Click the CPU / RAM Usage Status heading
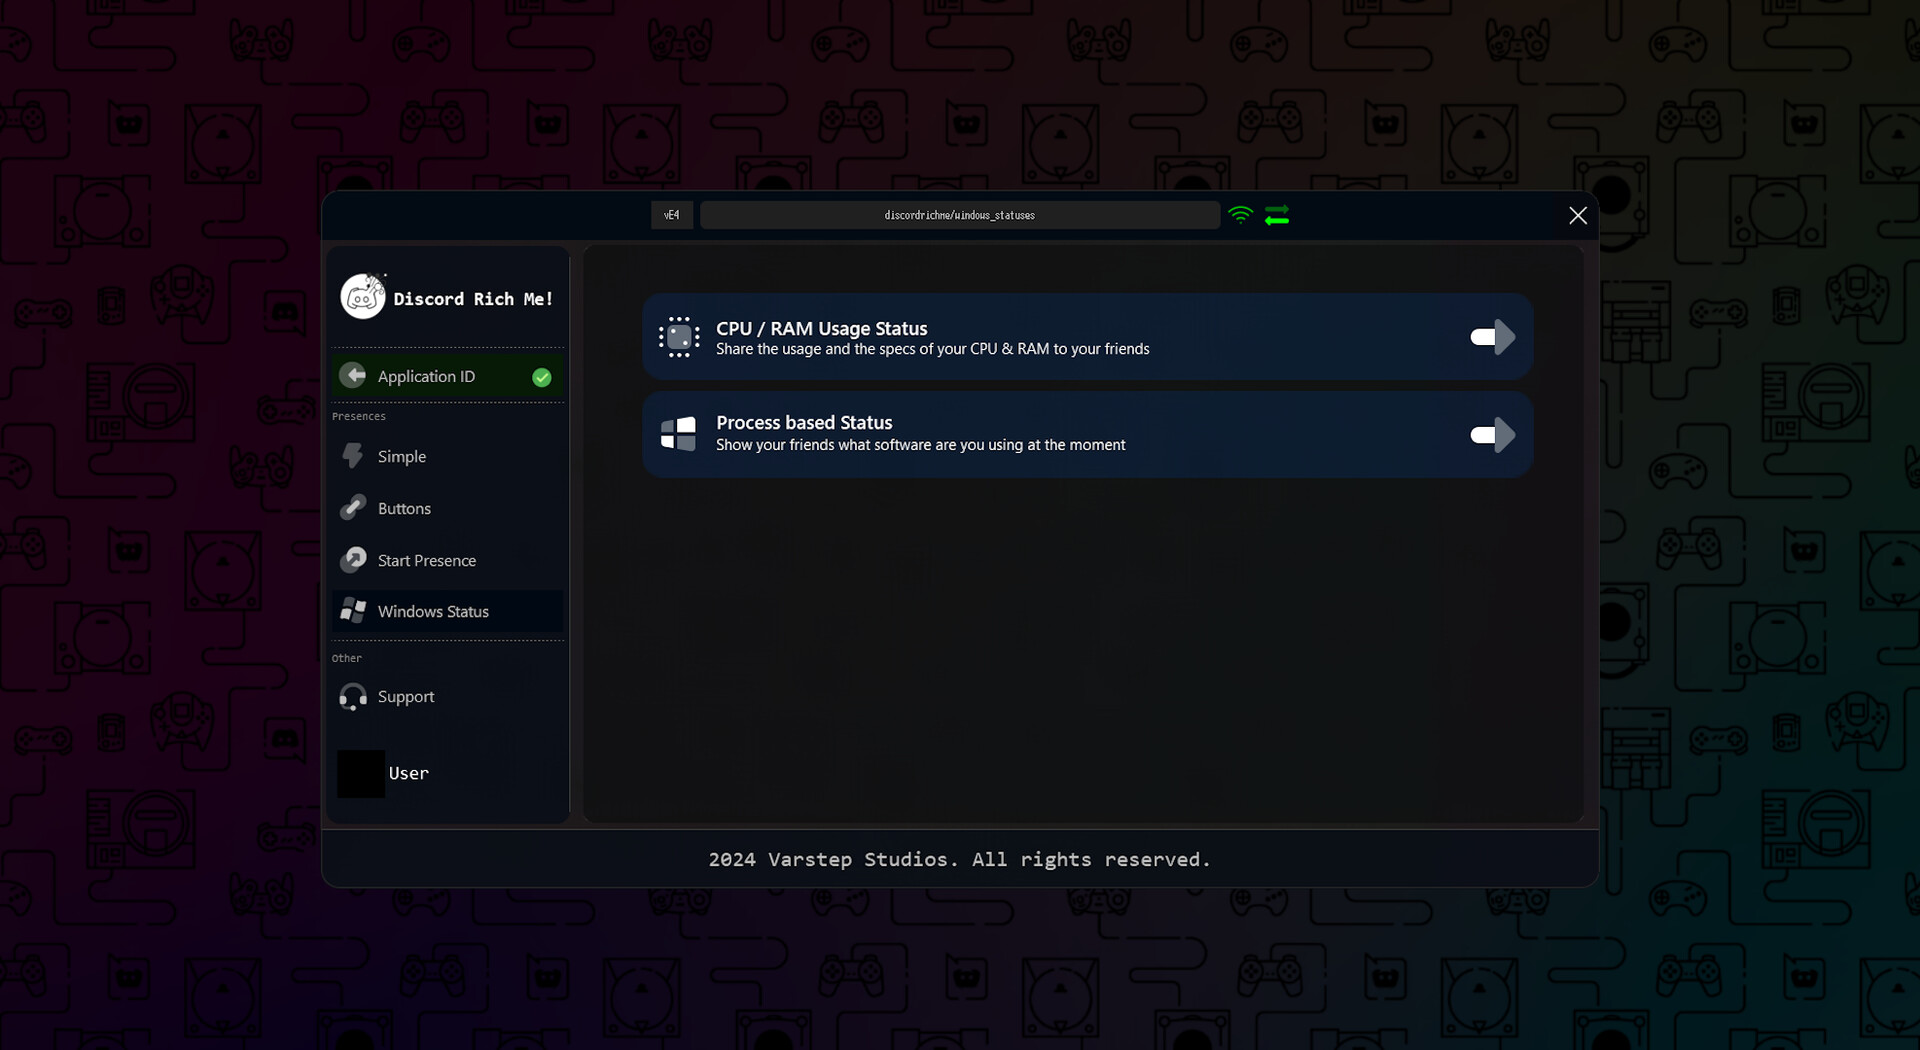Image resolution: width=1920 pixels, height=1050 pixels. tap(821, 328)
